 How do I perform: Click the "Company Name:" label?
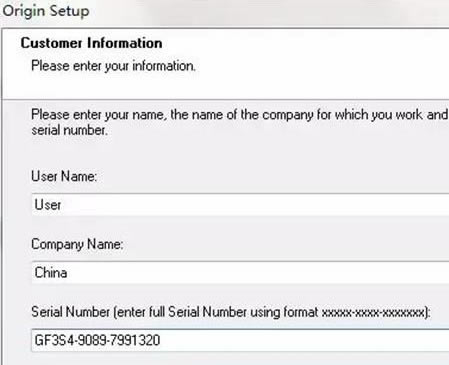point(77,244)
